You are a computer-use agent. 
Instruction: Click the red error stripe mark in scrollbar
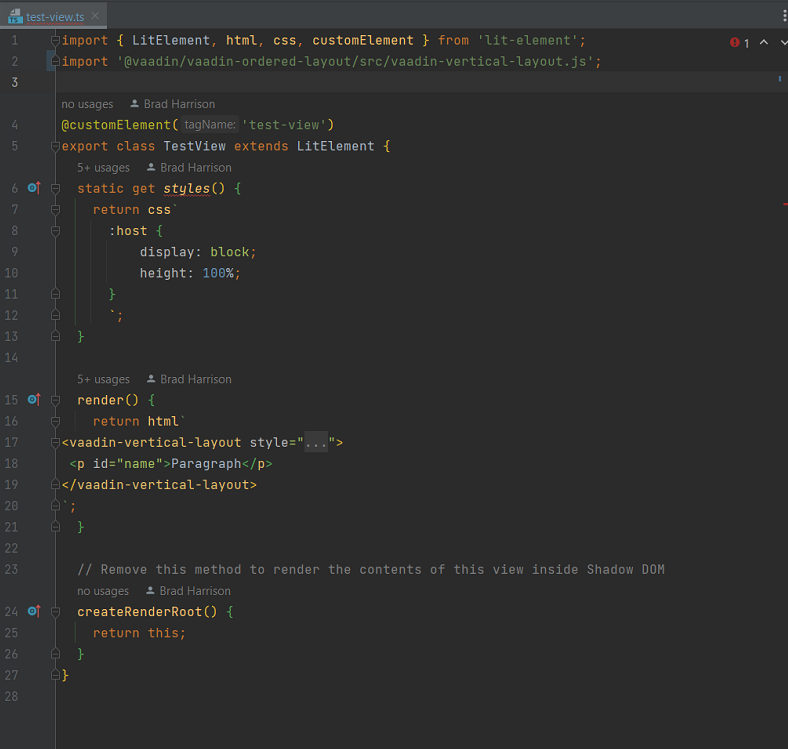[784, 204]
